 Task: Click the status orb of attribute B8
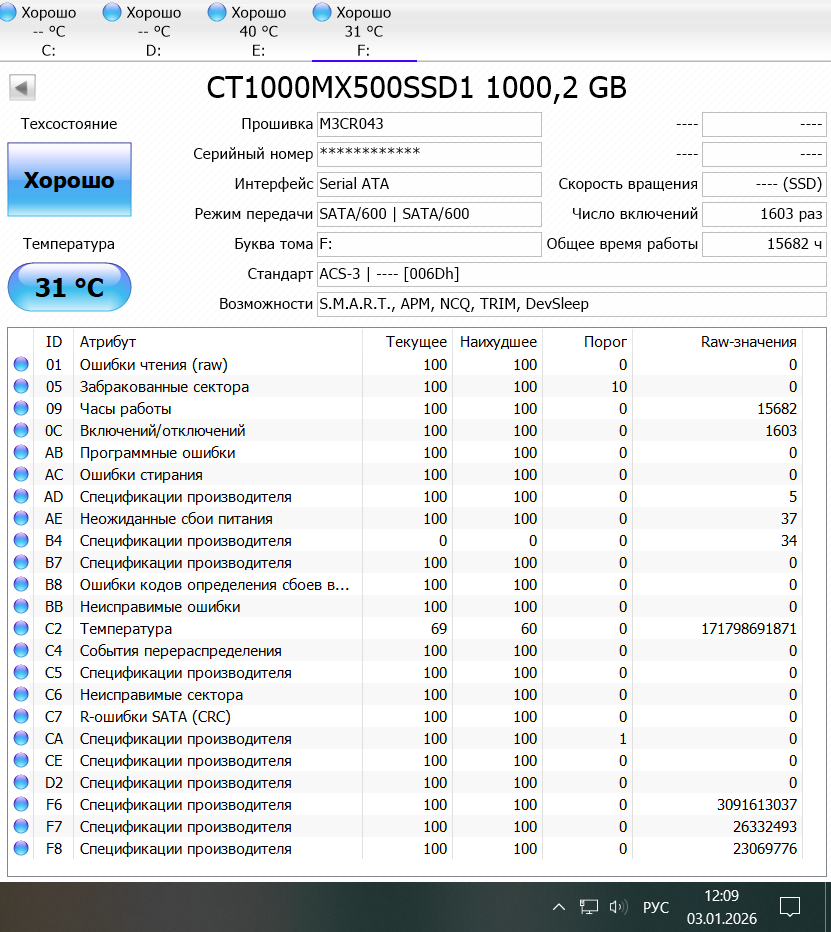point(21,584)
